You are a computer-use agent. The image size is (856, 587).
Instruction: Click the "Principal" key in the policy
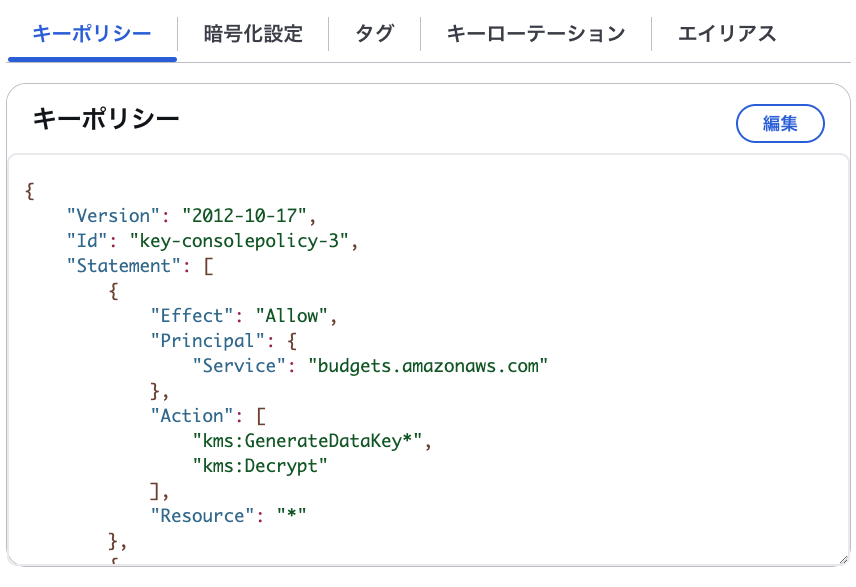(207, 340)
